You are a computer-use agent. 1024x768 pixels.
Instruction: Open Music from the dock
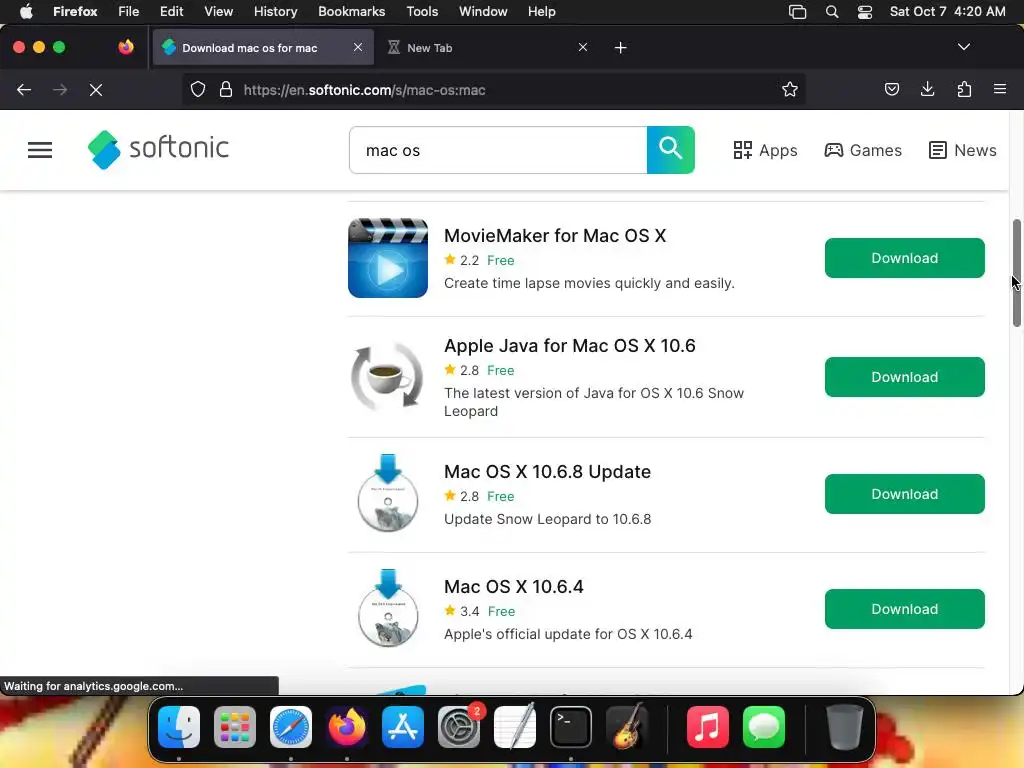[x=708, y=727]
